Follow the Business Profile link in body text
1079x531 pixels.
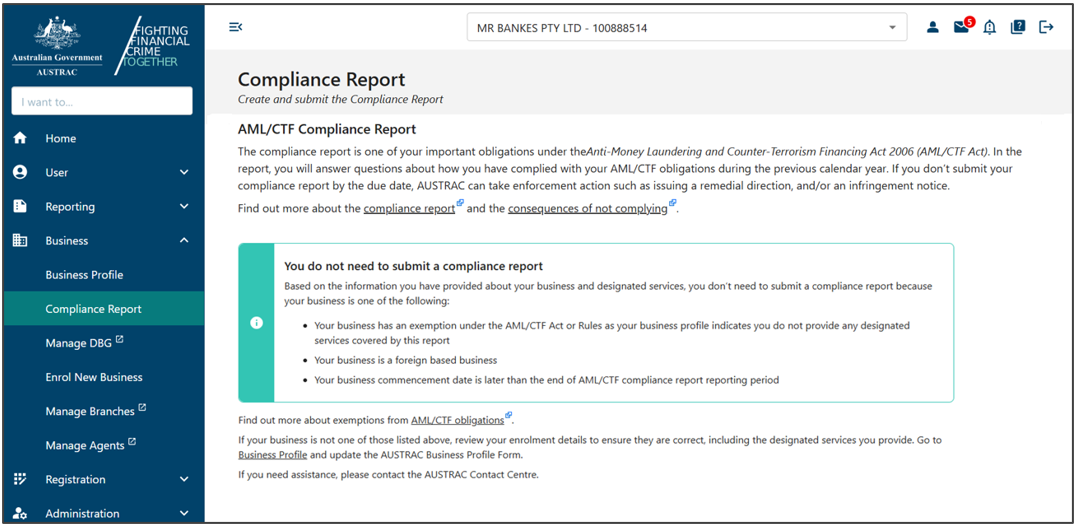coord(273,455)
